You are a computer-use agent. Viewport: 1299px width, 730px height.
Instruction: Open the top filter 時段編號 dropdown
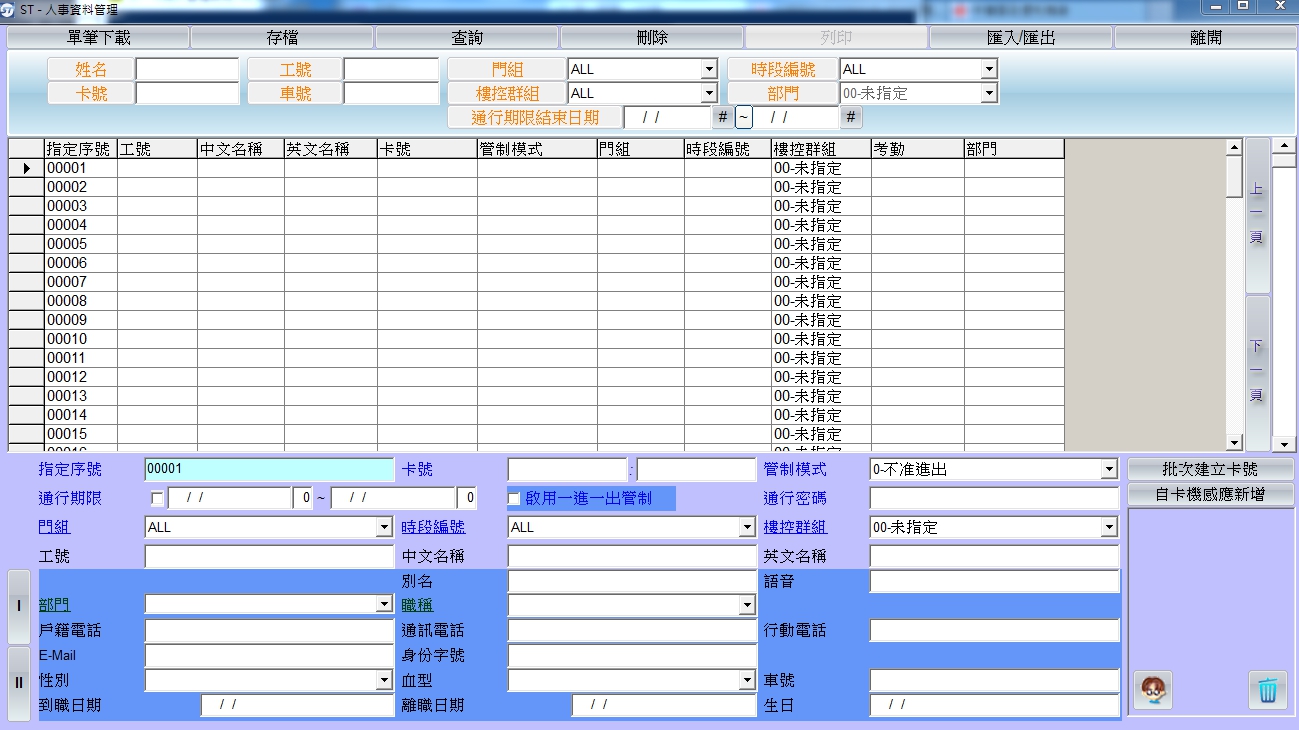point(988,69)
